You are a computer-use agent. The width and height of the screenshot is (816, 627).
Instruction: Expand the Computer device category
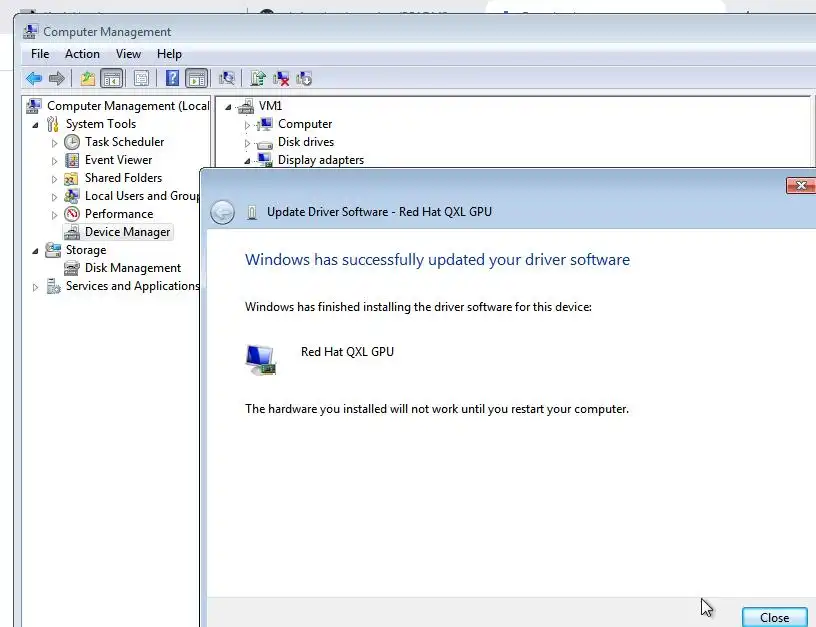pyautogui.click(x=247, y=125)
